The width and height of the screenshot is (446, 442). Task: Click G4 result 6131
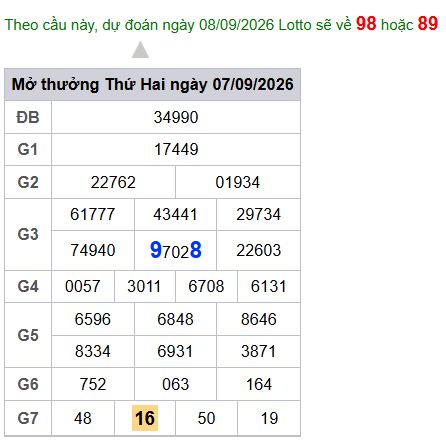(269, 286)
